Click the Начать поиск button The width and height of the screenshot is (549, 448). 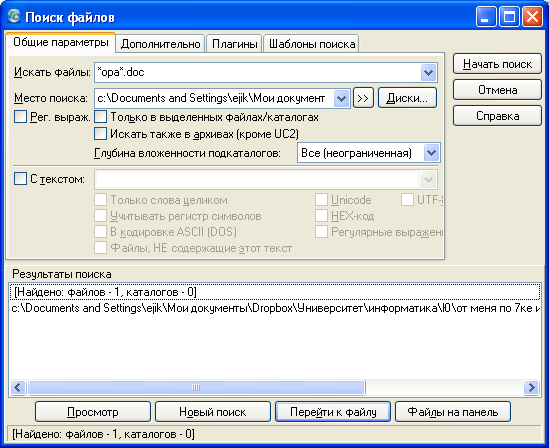pos(497,64)
